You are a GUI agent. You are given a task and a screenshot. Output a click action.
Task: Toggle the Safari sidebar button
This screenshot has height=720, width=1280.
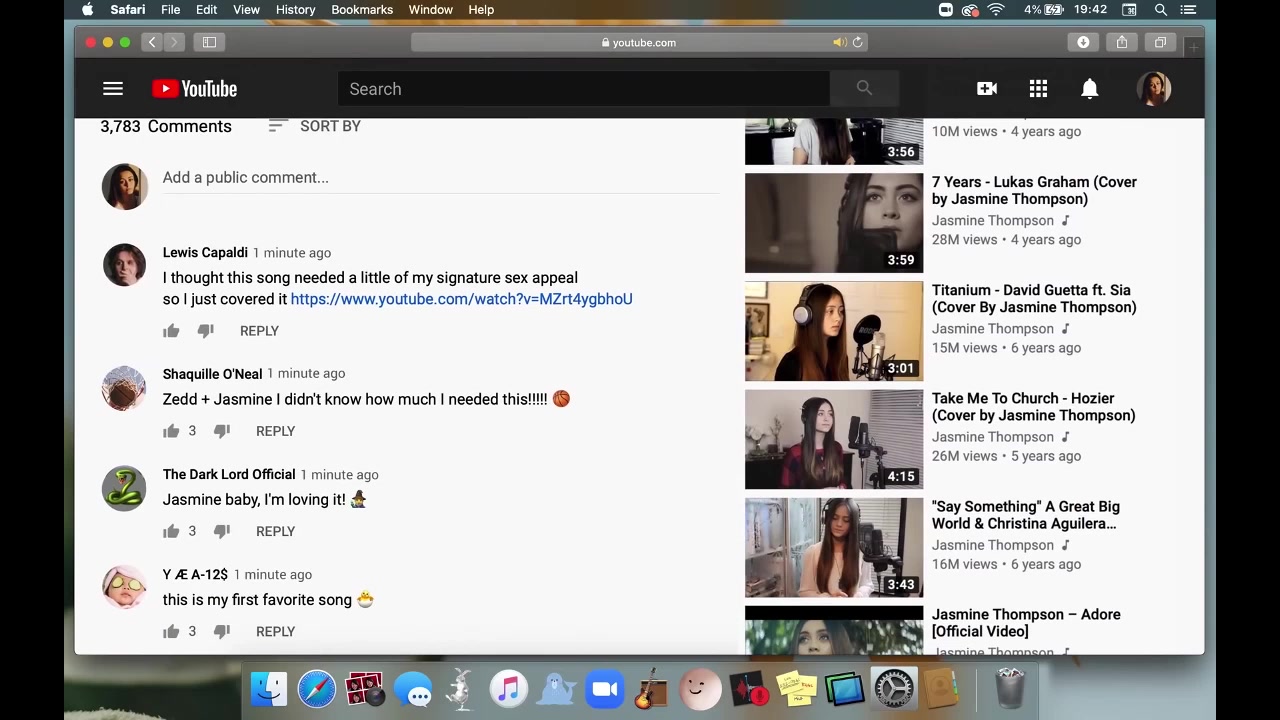point(209,42)
